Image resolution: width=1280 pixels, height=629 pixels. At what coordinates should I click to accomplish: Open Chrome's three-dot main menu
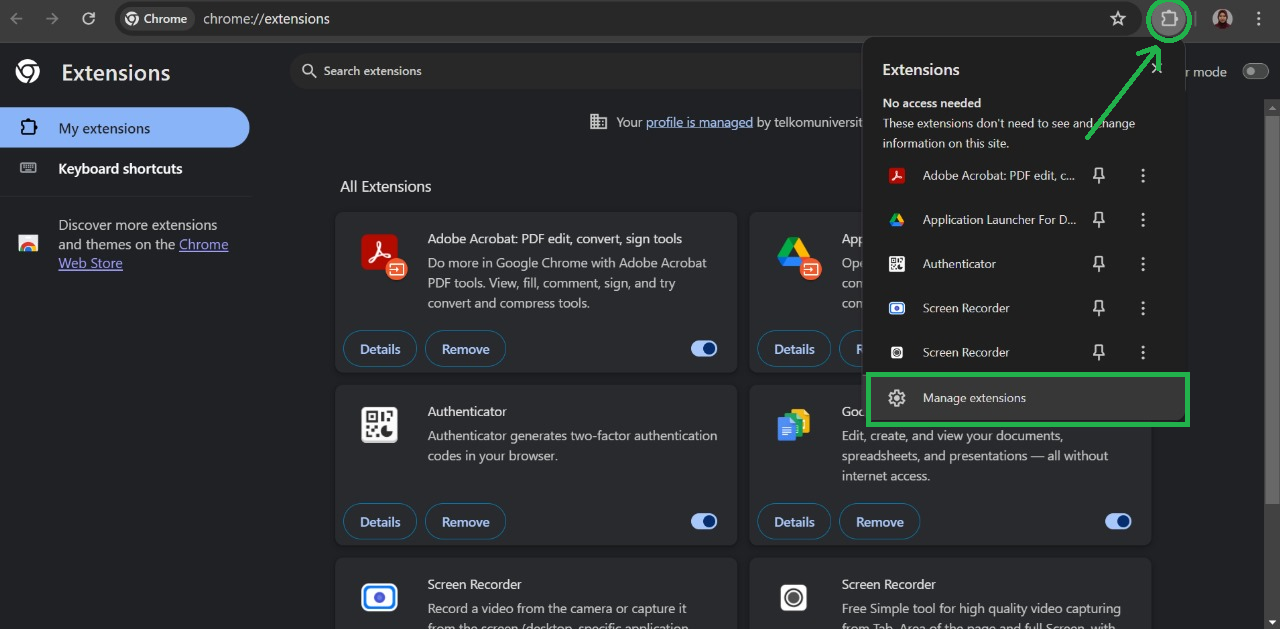click(1258, 19)
